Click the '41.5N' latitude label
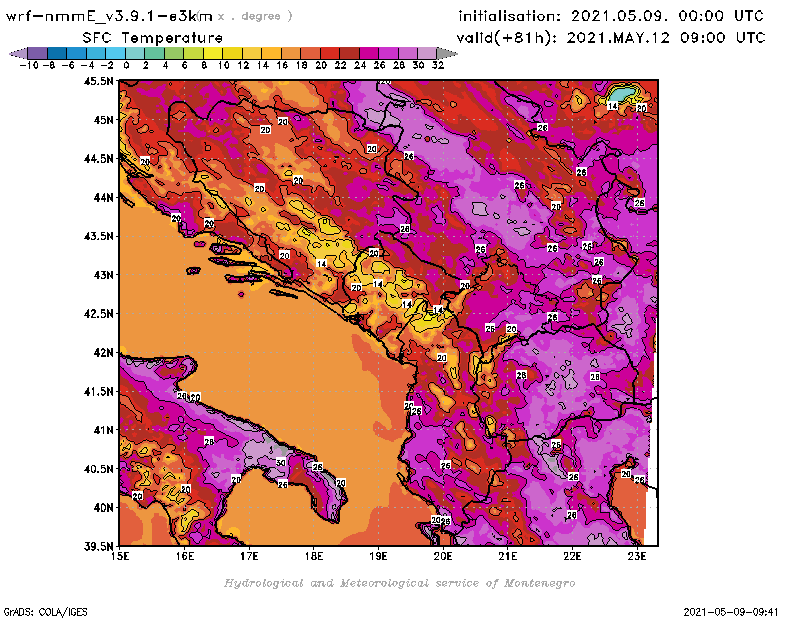800x618 pixels. [x=99, y=391]
